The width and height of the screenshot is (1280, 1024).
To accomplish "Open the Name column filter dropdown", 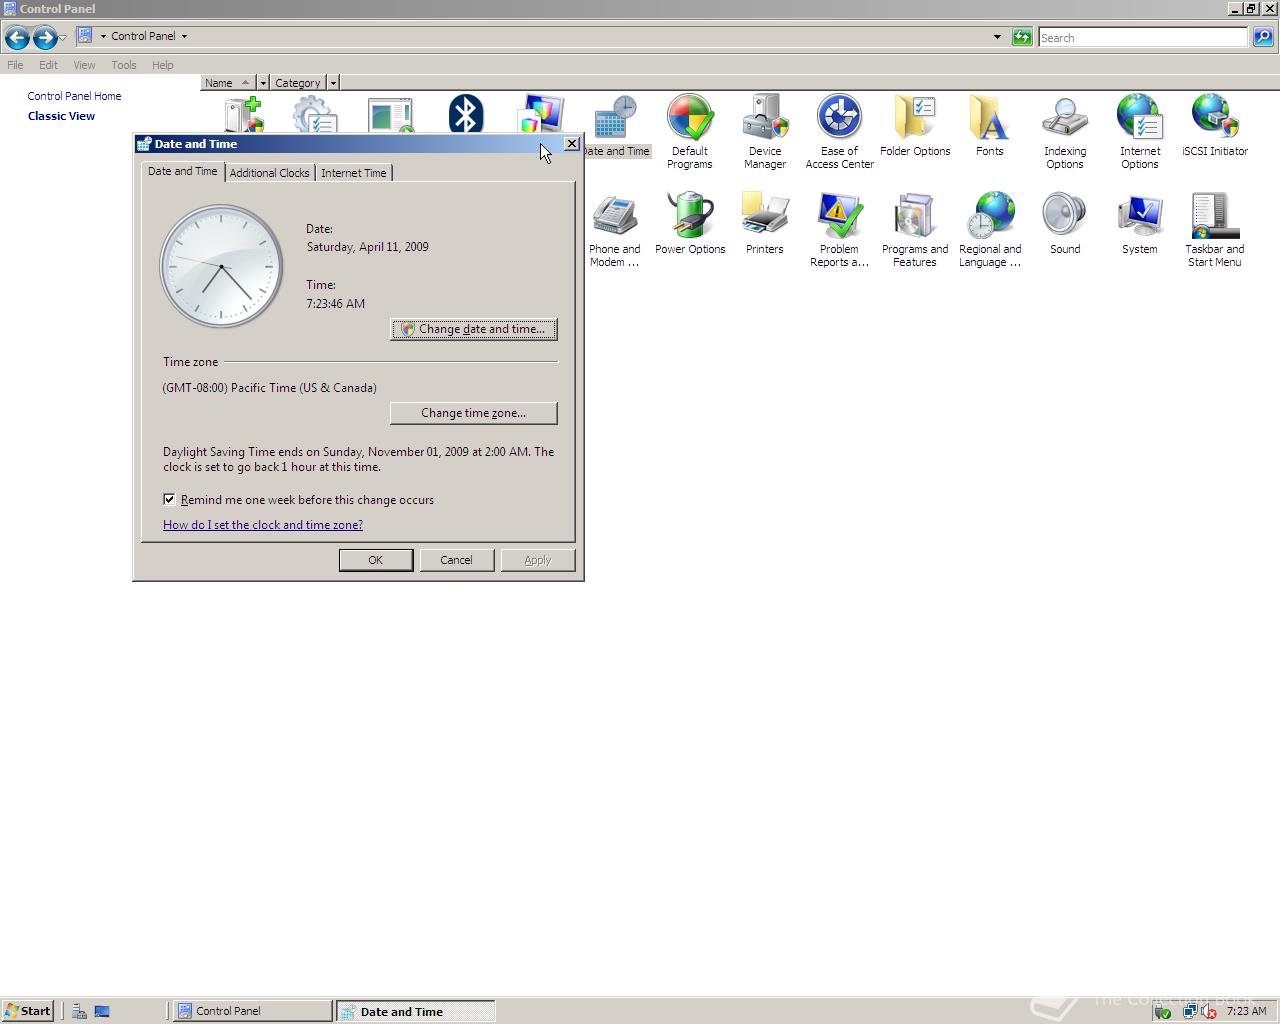I will (263, 83).
